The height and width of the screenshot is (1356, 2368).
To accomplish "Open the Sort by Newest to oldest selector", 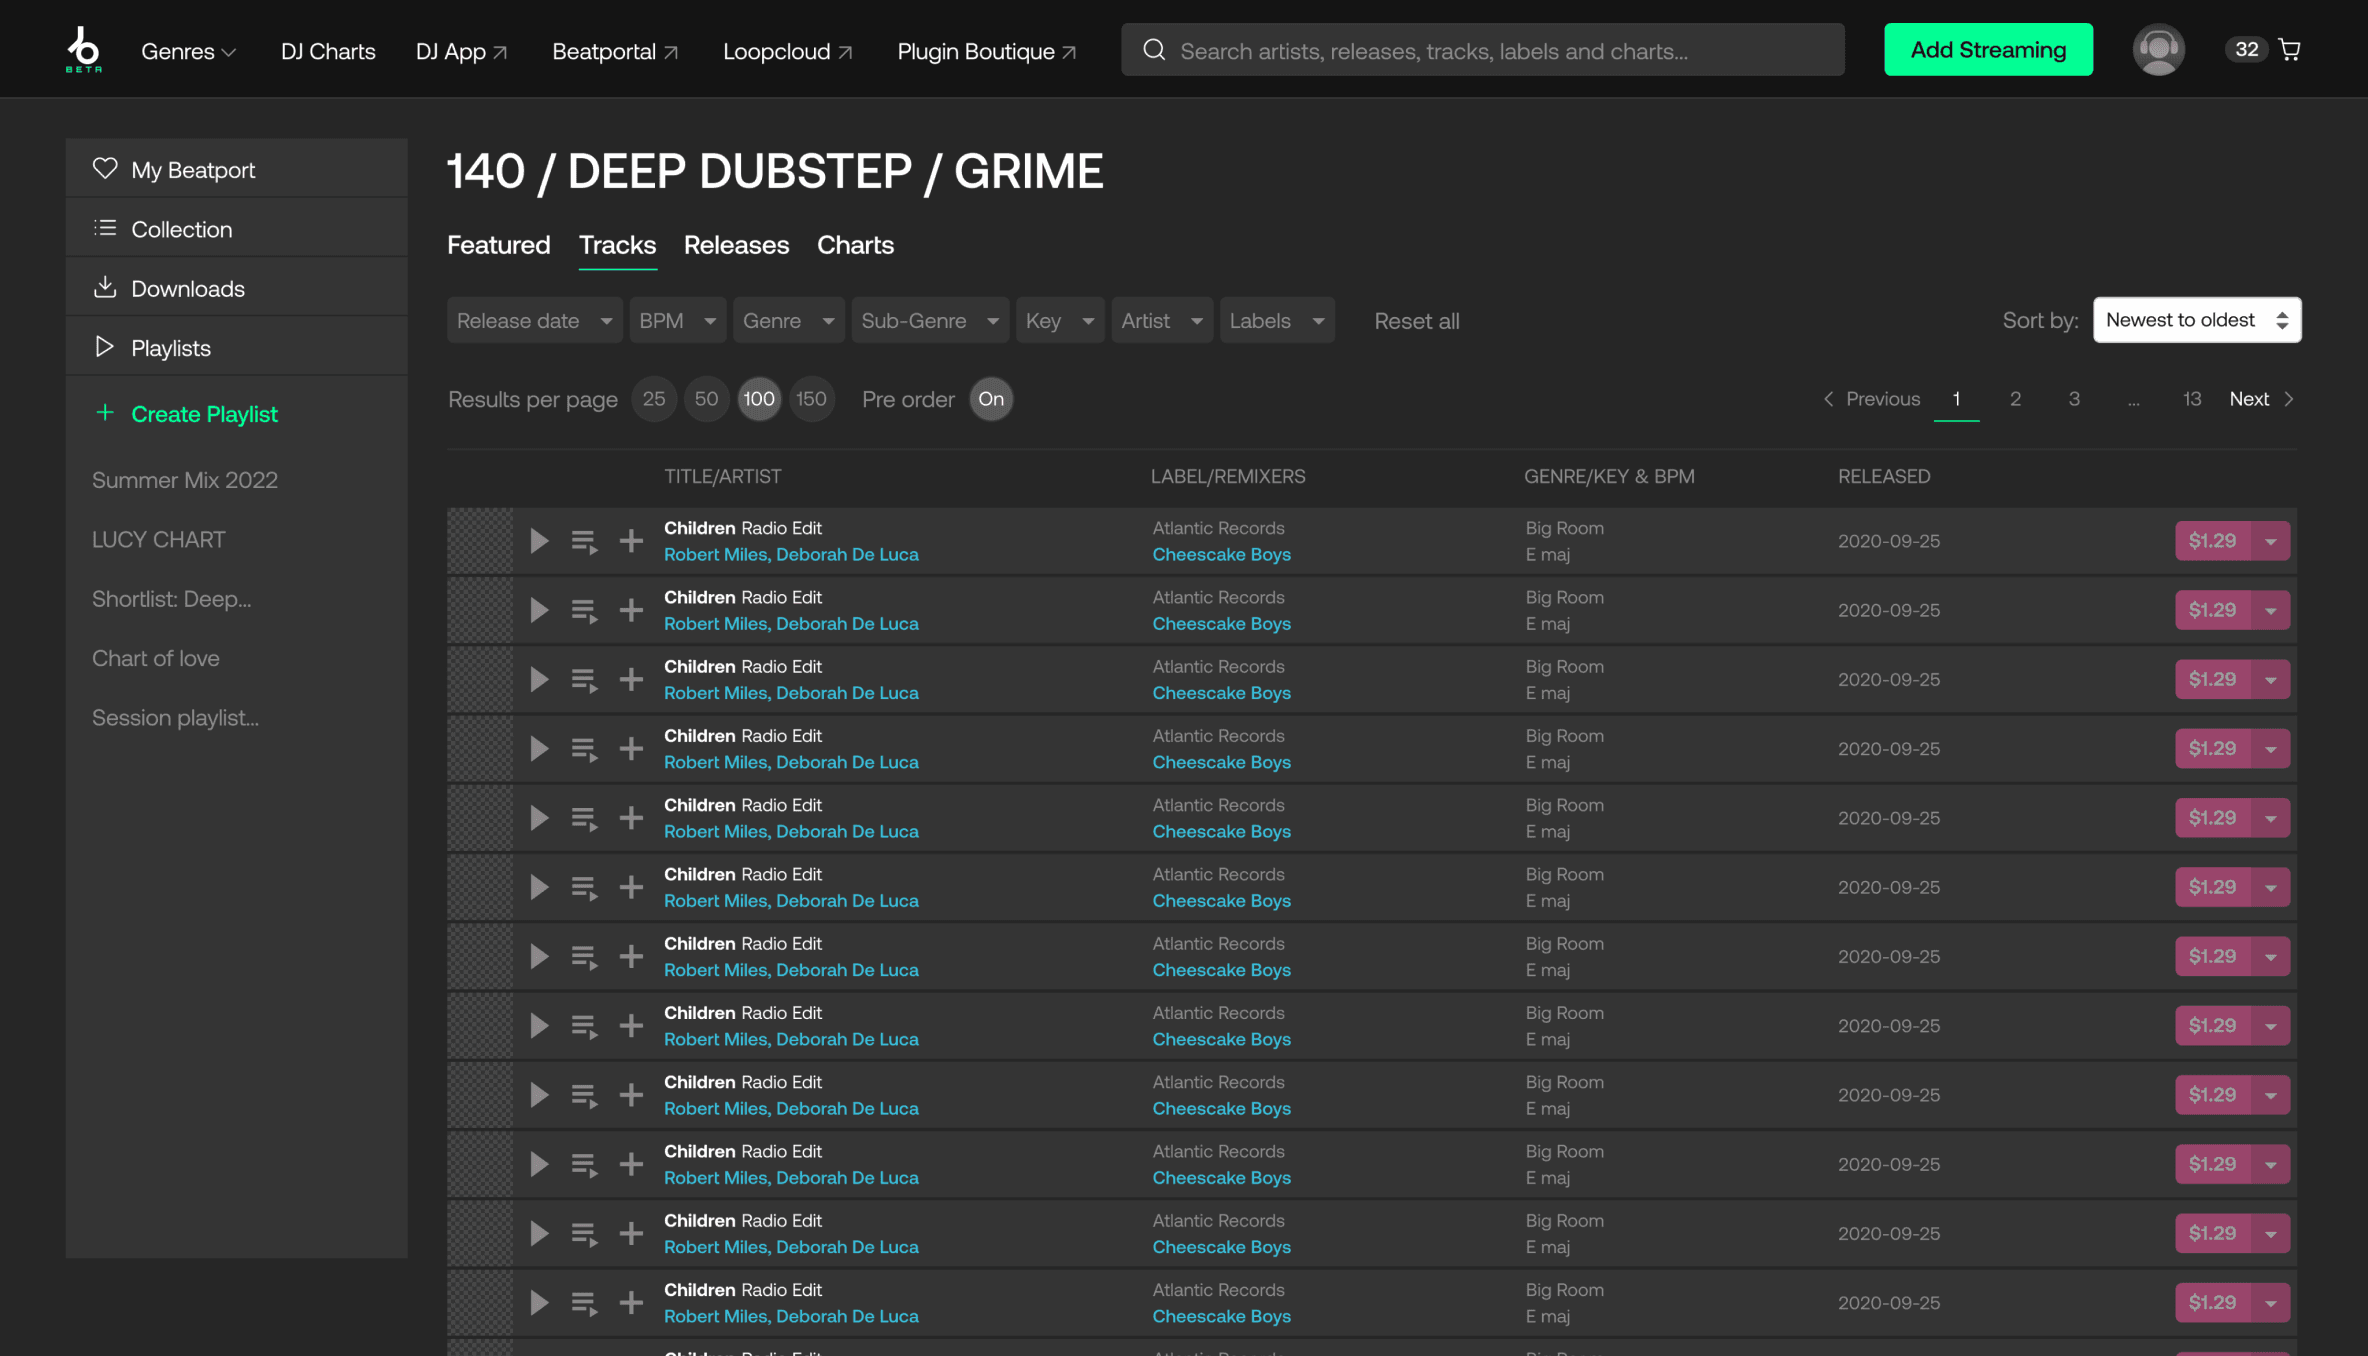I will click(x=2197, y=320).
